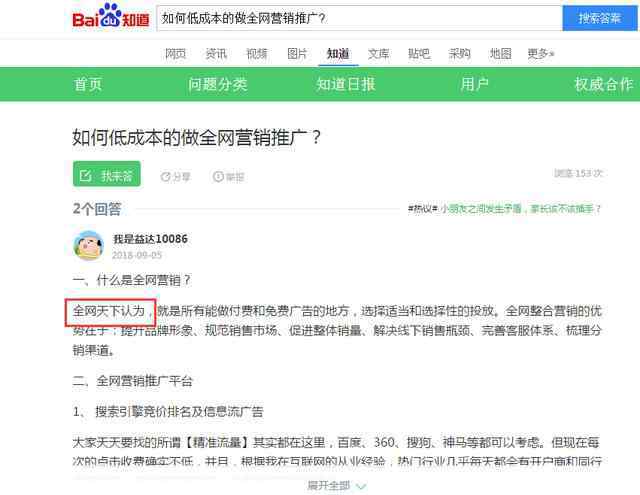Open the 文库 tab

tap(378, 53)
